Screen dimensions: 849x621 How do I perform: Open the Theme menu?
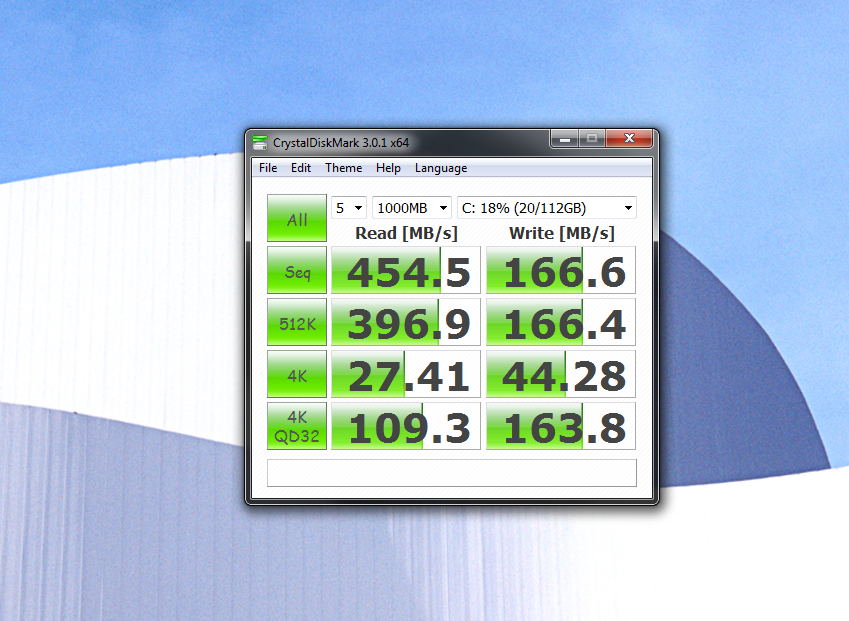[344, 168]
